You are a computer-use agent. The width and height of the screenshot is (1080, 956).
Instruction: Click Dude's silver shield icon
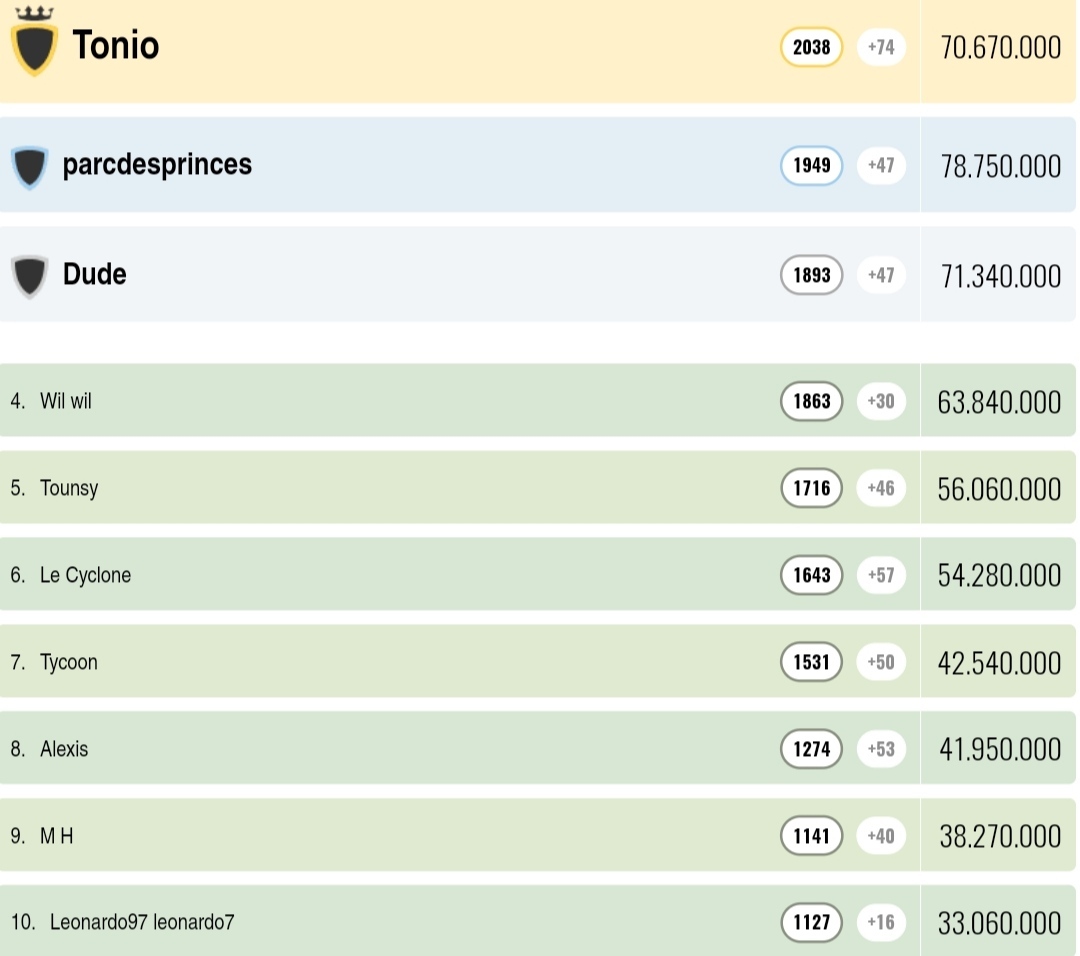[x=30, y=276]
